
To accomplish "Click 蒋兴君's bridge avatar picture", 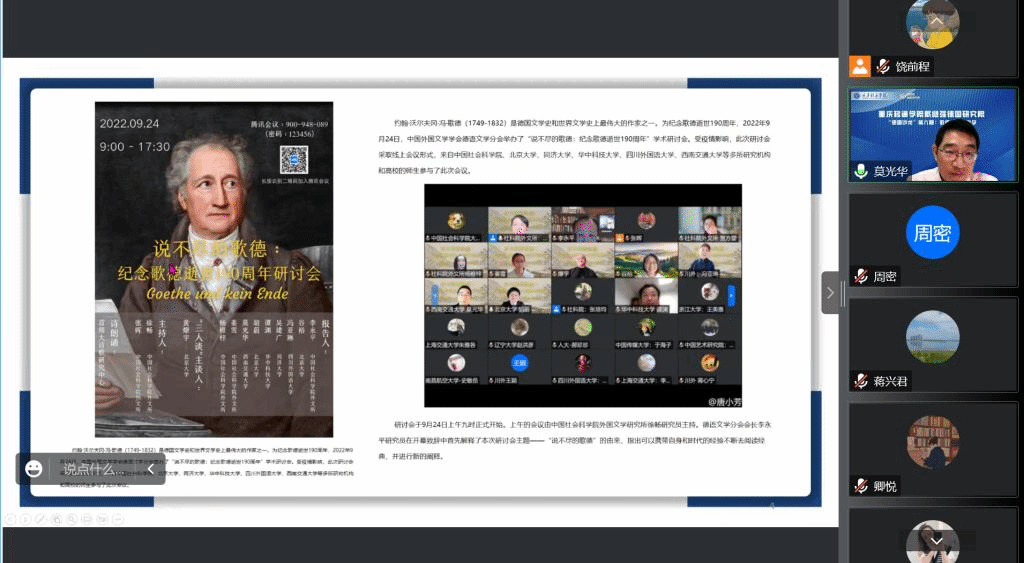I will pos(933,337).
